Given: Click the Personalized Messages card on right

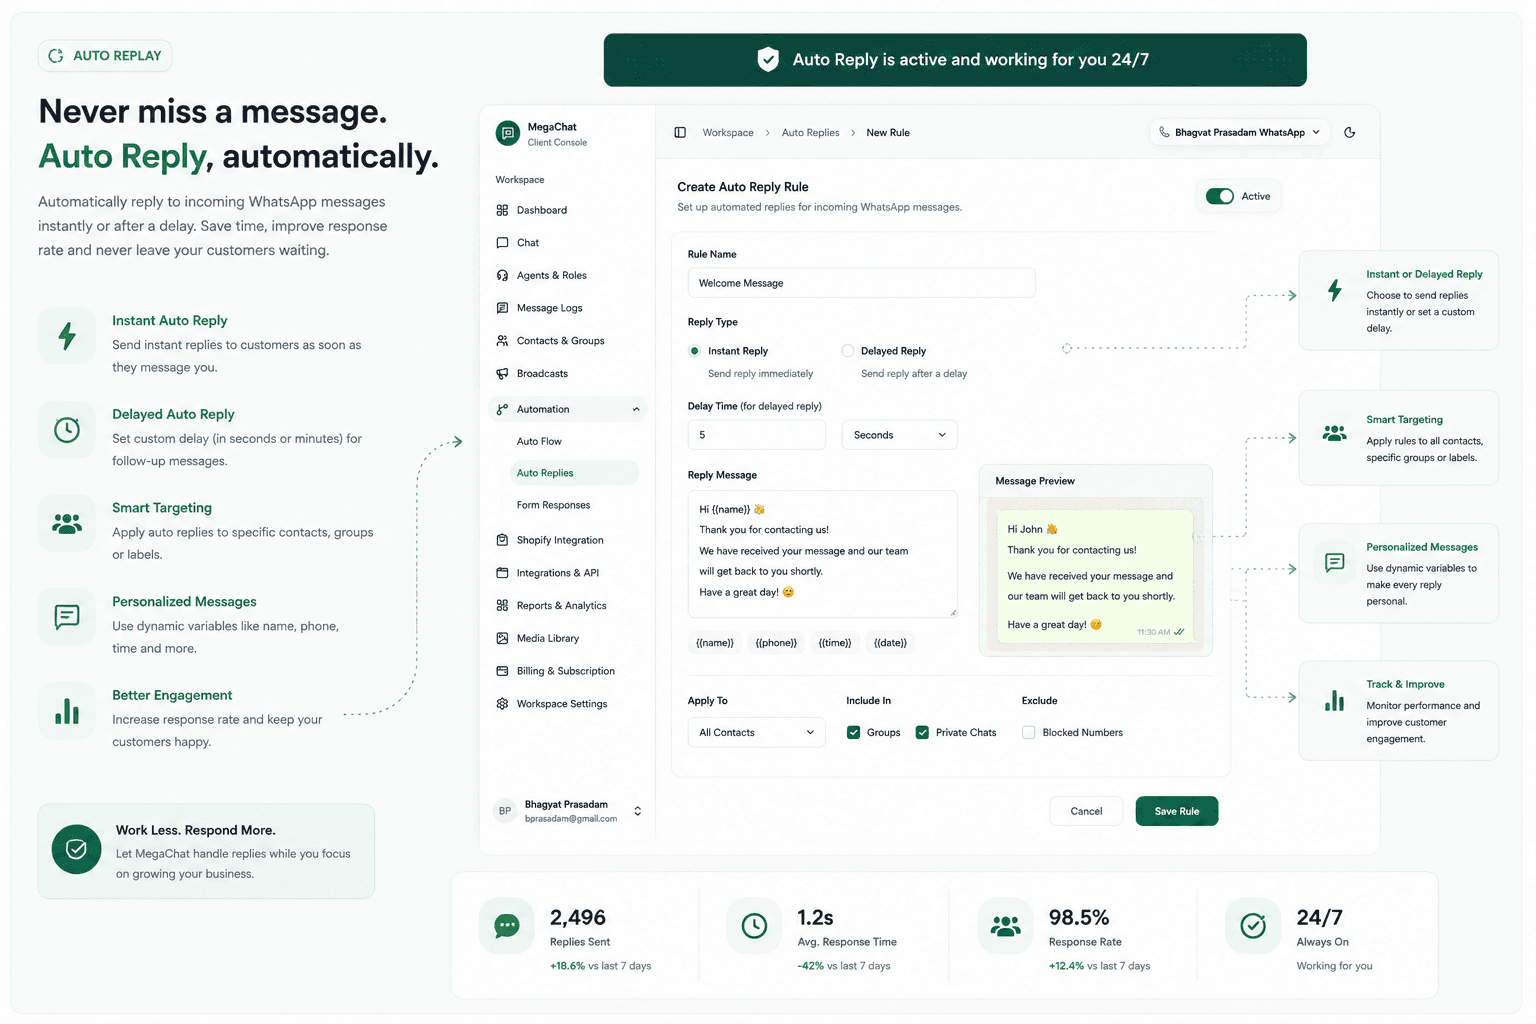Looking at the screenshot, I should 1398,573.
